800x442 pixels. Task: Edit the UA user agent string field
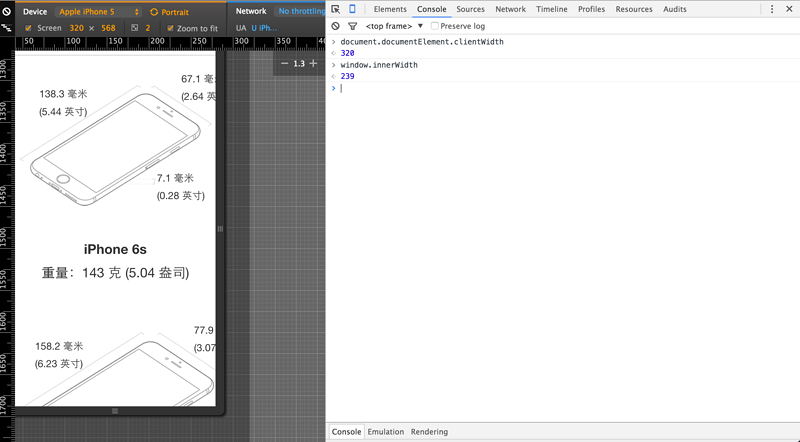[x=264, y=28]
